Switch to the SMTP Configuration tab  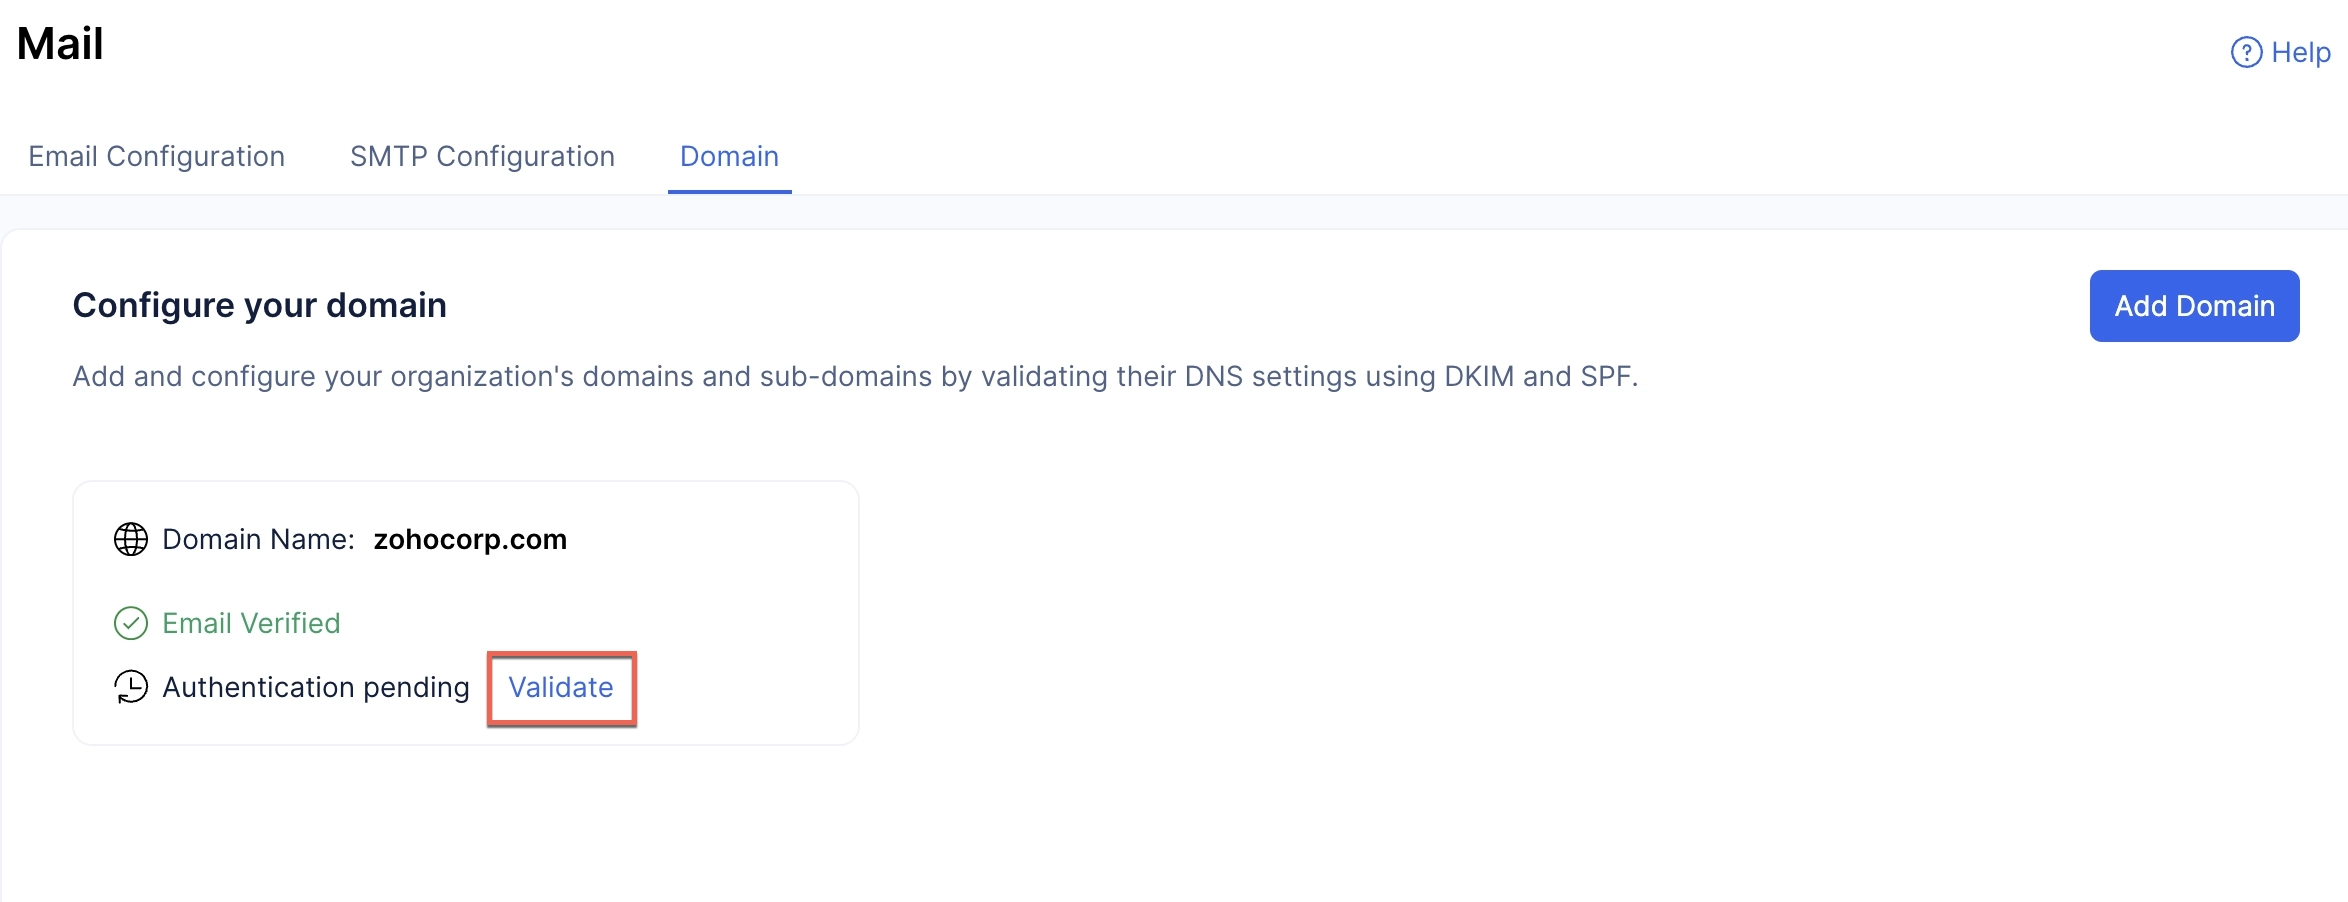click(482, 156)
